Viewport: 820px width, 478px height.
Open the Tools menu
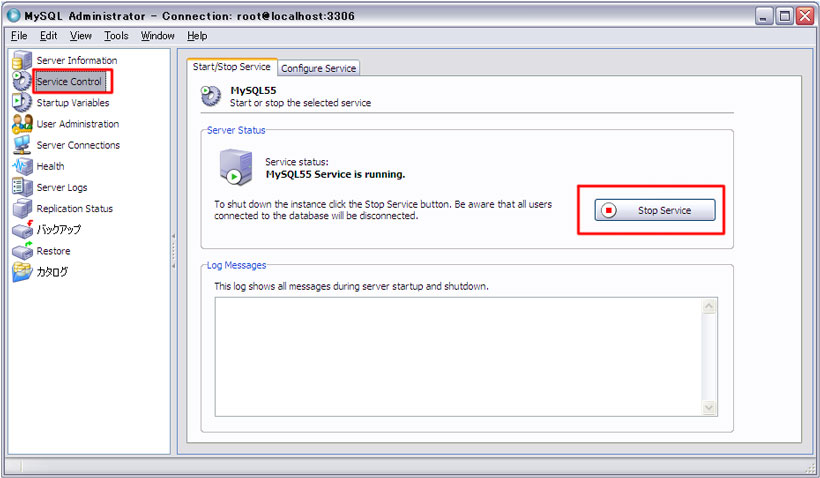coord(116,36)
